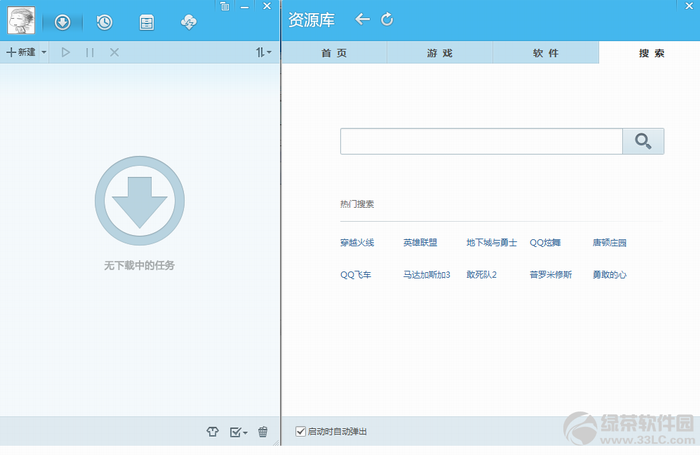Switch to the 软件 tab

pyautogui.click(x=546, y=53)
